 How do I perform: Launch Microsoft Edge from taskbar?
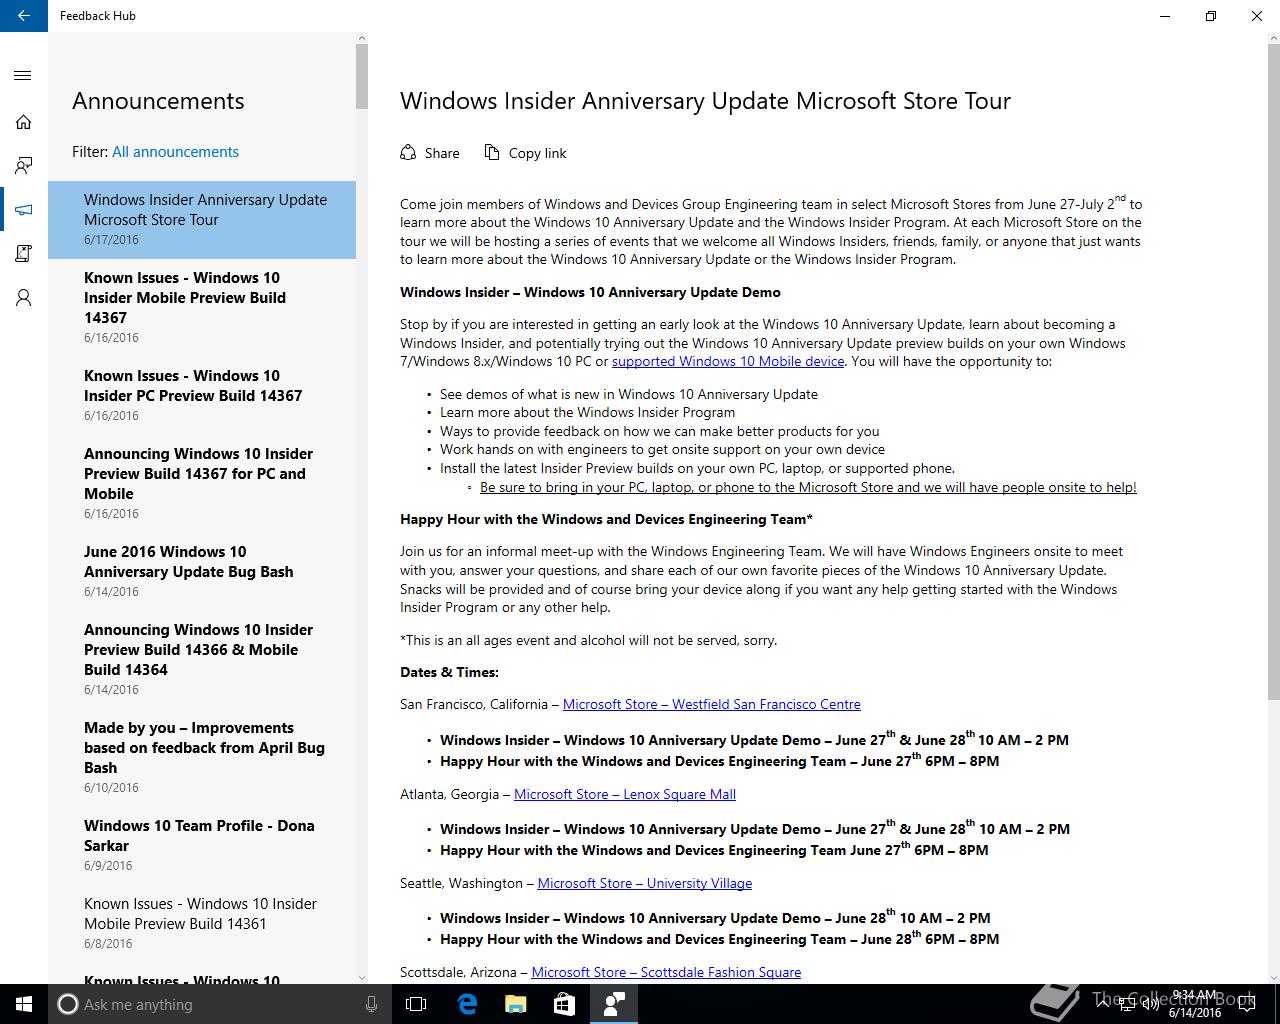coord(466,1004)
